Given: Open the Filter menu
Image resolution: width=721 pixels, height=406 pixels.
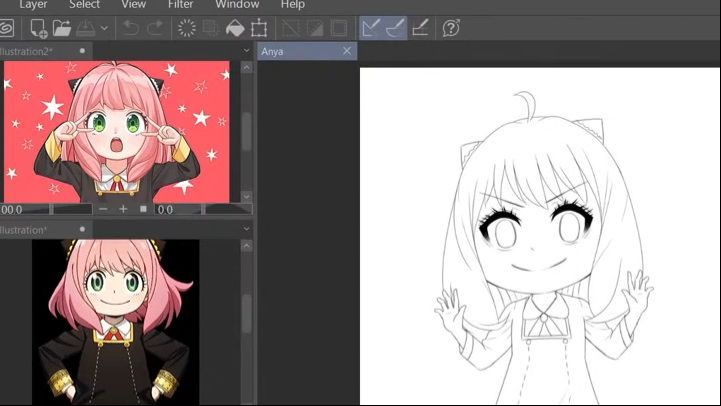Looking at the screenshot, I should coord(180,5).
